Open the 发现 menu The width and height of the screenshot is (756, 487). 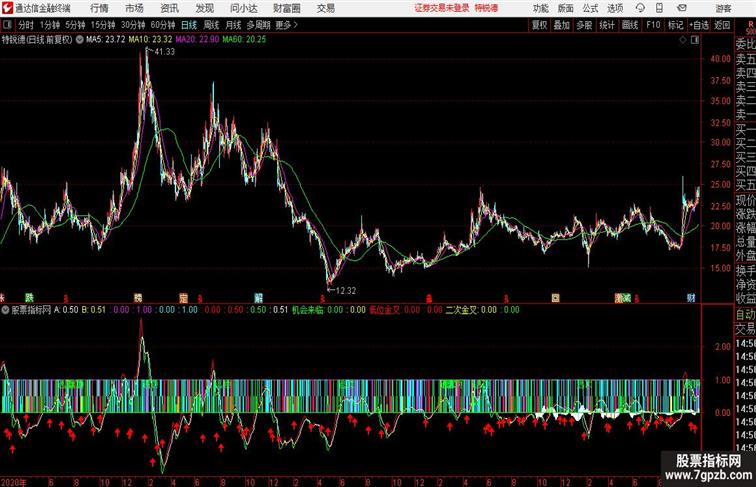point(205,8)
